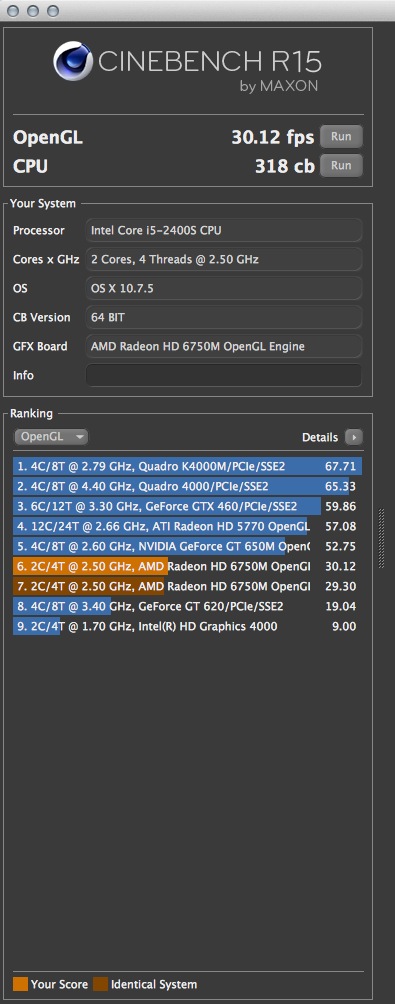
Task: Select rank 1 Quadro K4000M entry
Action: point(188,466)
